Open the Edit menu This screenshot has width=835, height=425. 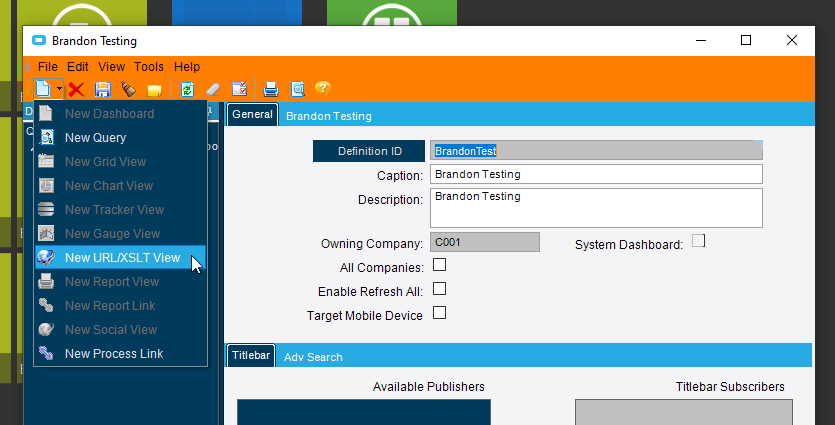(x=78, y=67)
